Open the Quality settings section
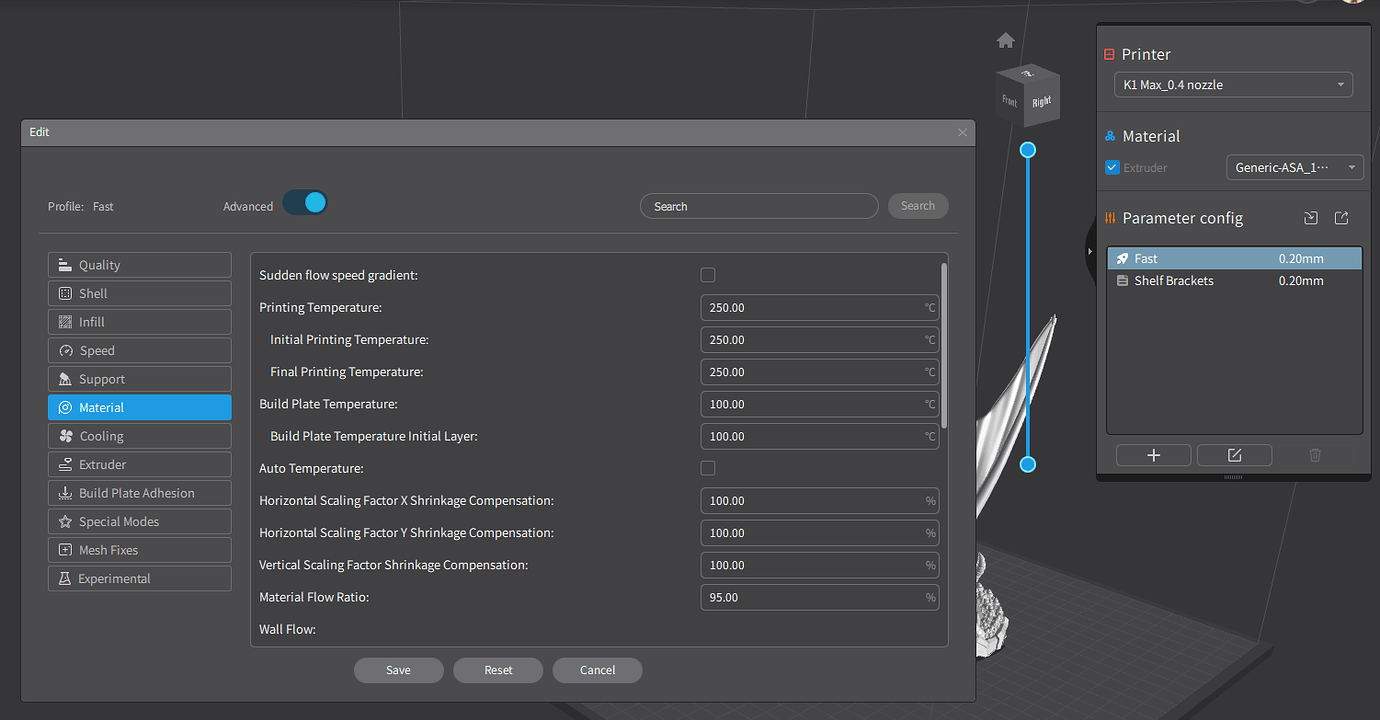Screen dimensions: 1380x720 pyautogui.click(x=139, y=264)
